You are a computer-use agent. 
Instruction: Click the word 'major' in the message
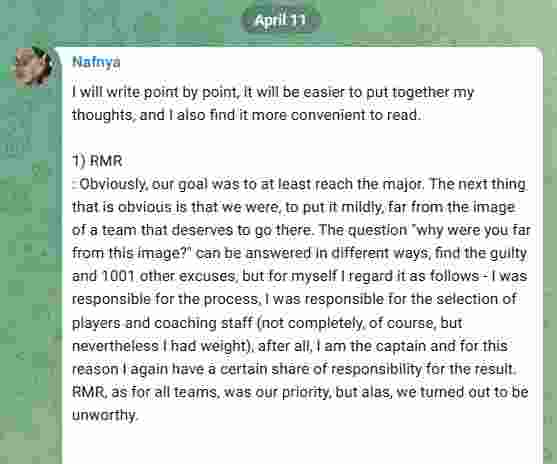402,184
